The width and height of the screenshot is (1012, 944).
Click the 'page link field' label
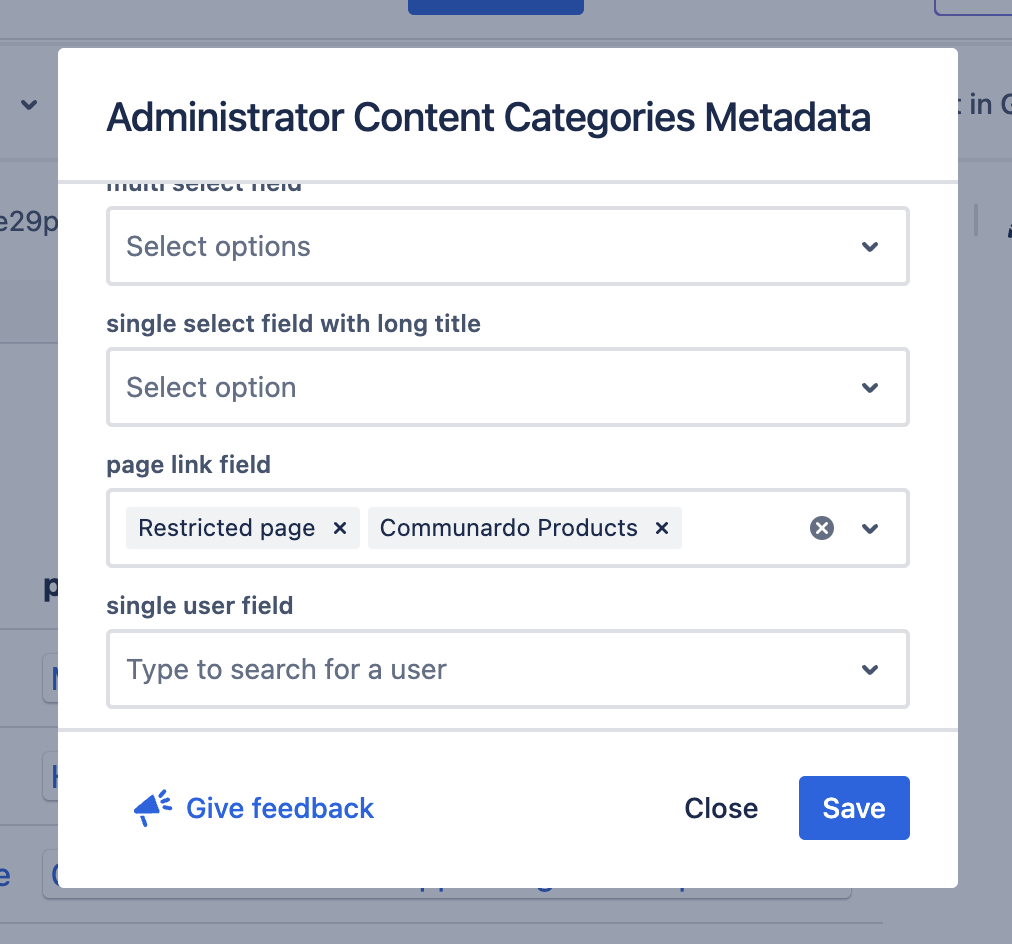188,464
